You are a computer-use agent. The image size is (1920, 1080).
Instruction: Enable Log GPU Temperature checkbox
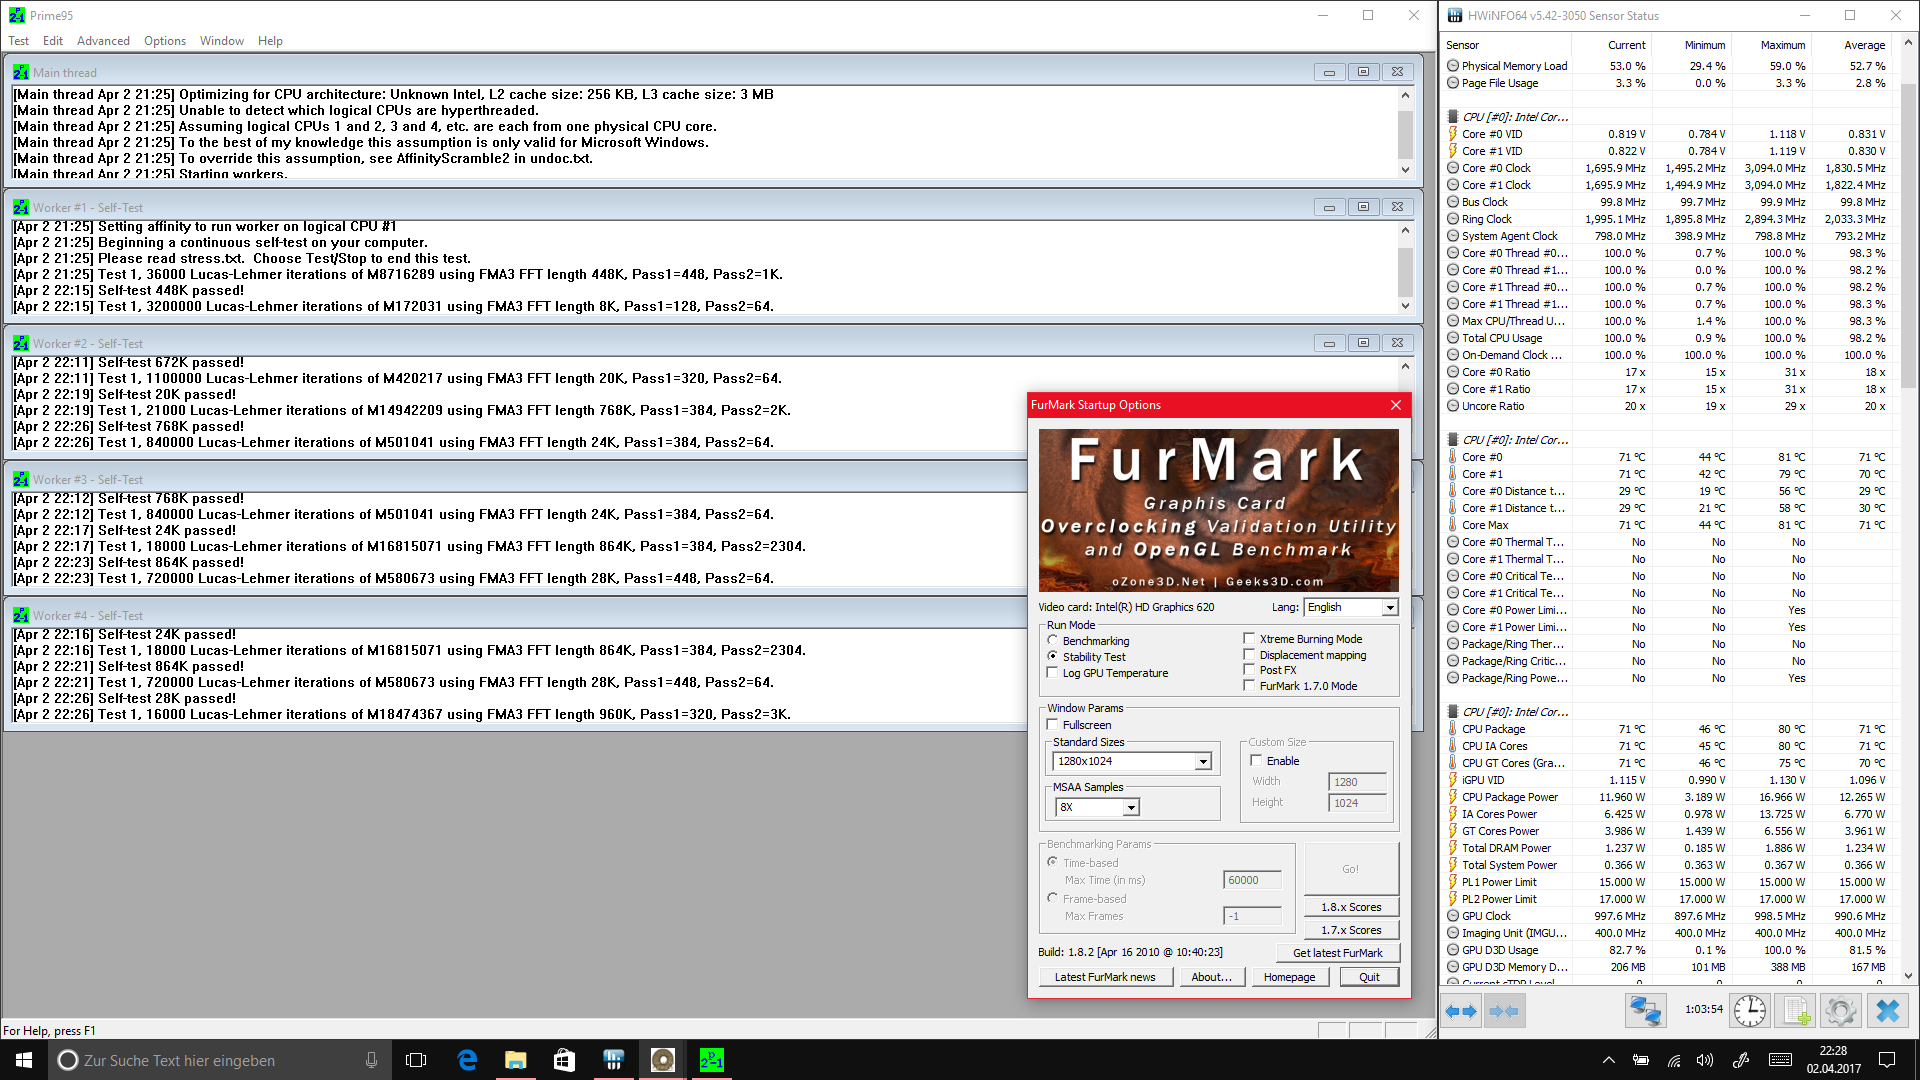coord(1053,673)
